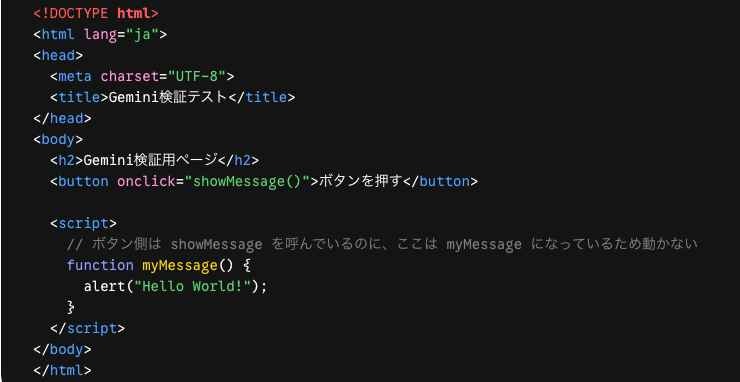This screenshot has height=382, width=740.
Task: Click the closing '</head>' tag
Action: tap(62, 118)
